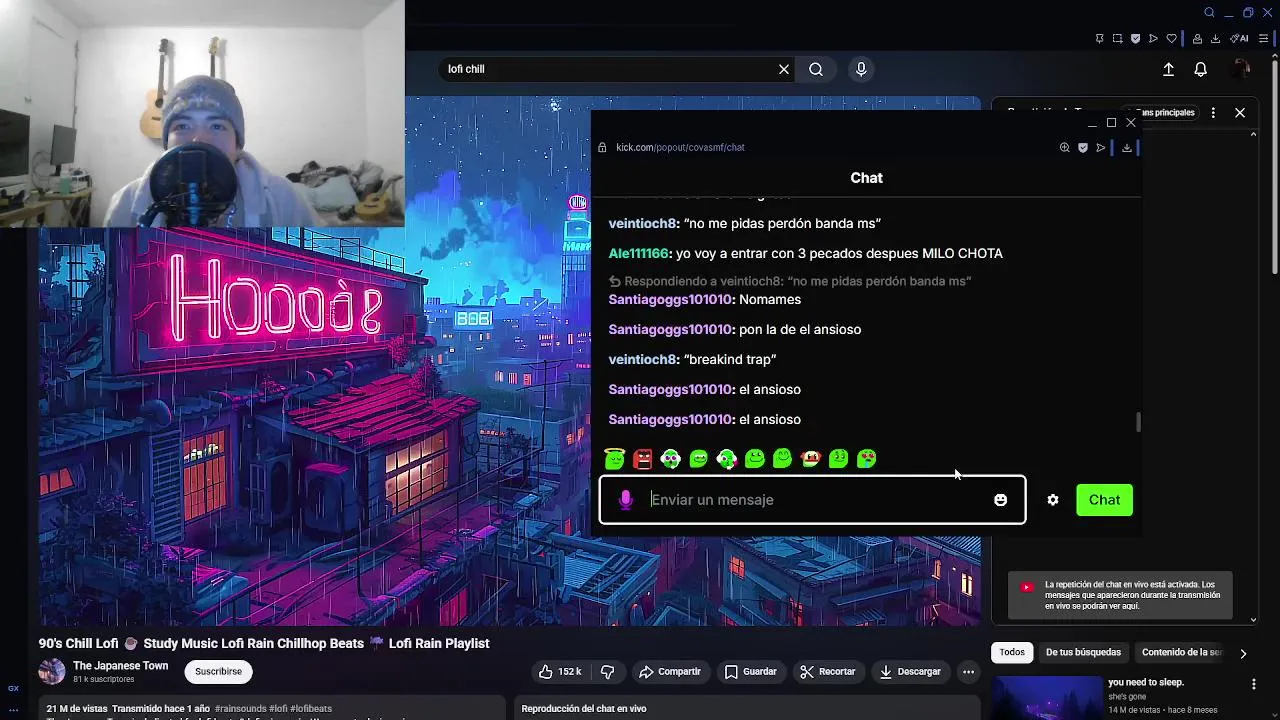Insert the red angry face emote
Screen dimensions: 1280x720
click(643, 459)
